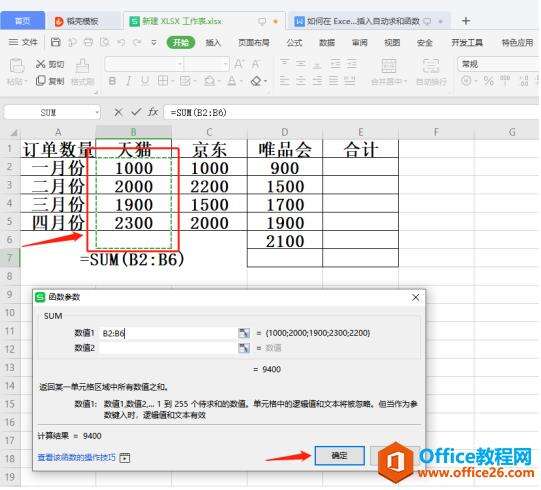
Task: Switch to the 插入 ribbon tab
Action: click(213, 42)
